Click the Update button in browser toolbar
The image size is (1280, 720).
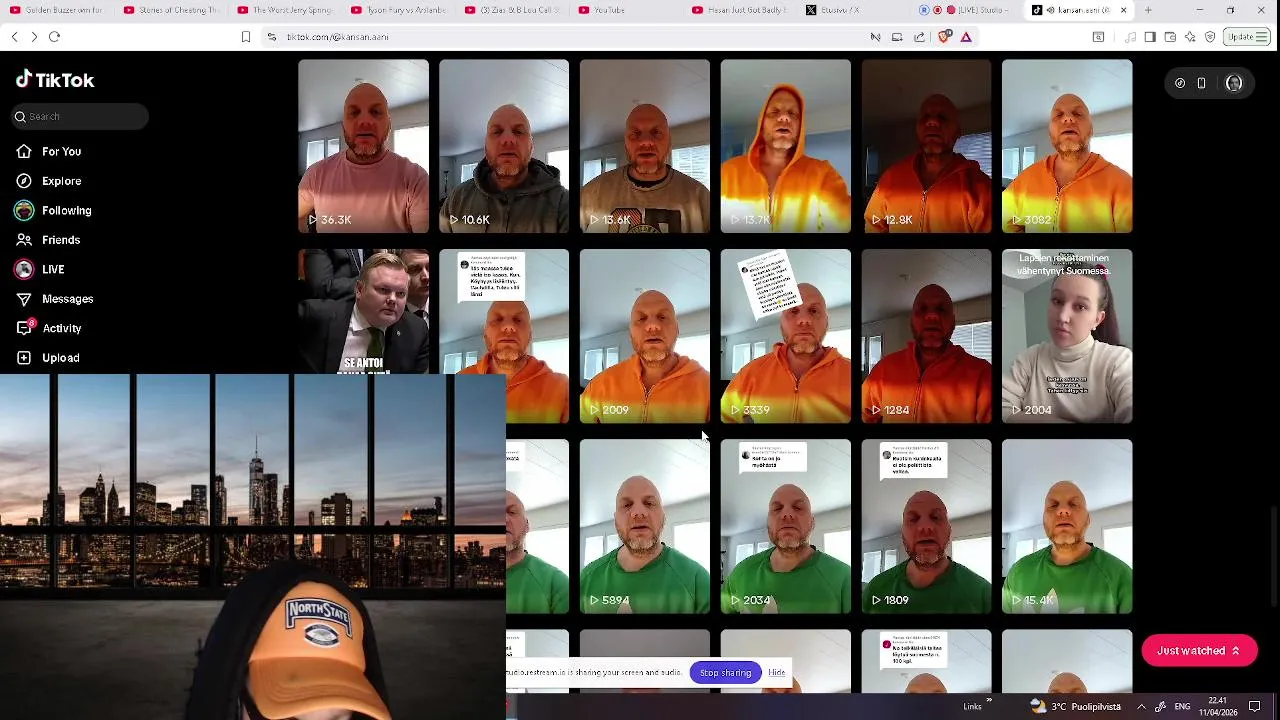click(1247, 37)
